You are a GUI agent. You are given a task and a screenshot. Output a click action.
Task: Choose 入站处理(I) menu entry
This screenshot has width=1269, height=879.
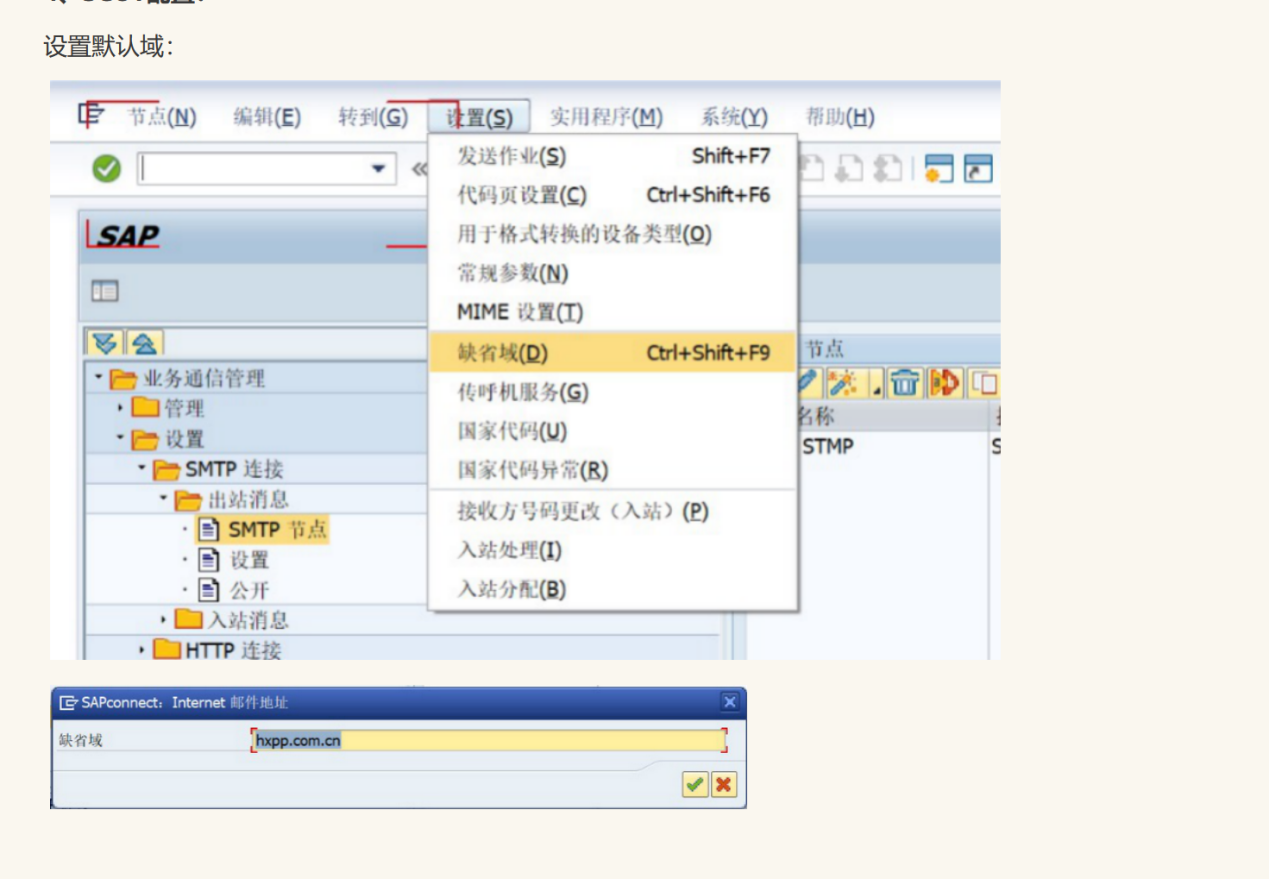tap(613, 550)
